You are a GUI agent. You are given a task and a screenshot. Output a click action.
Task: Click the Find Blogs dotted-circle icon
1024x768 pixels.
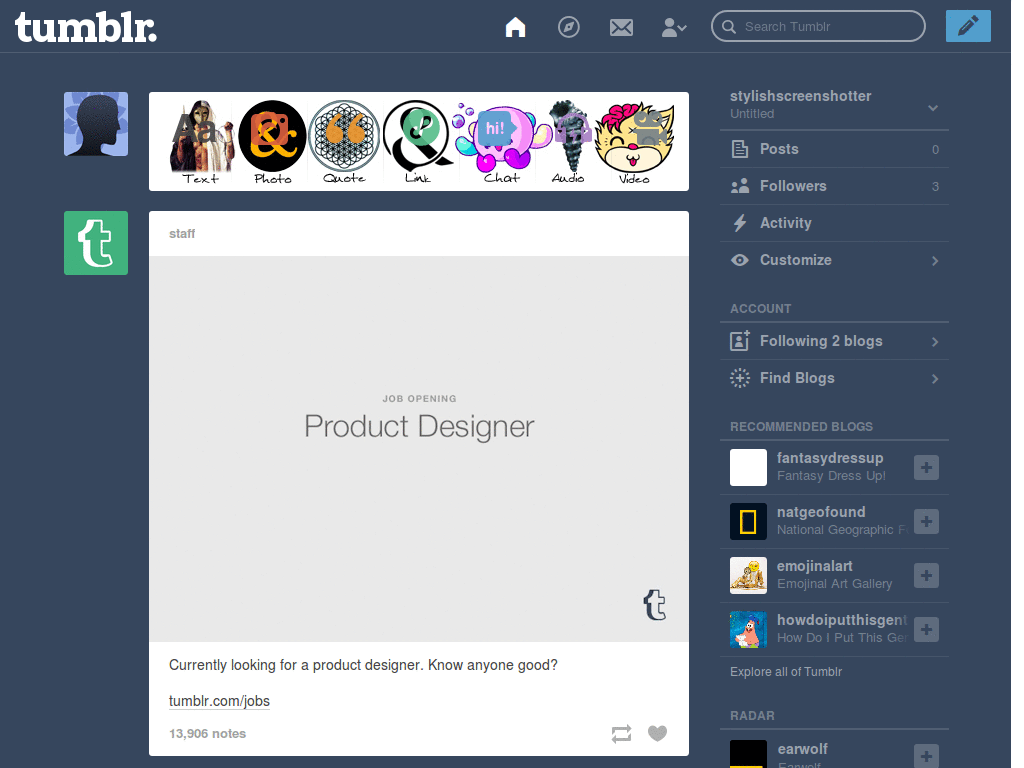(740, 378)
